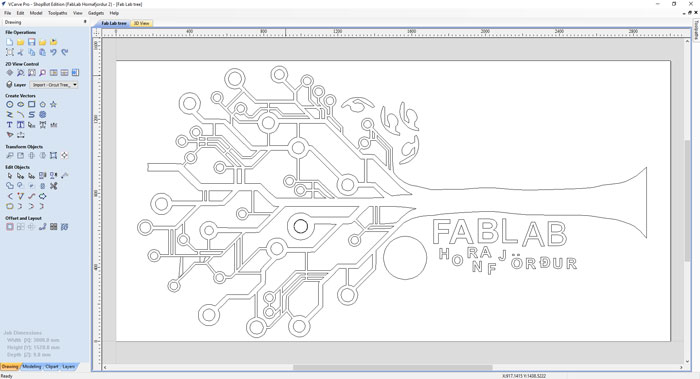Select the Layers tab at panel bottom
The image size is (700, 379).
[x=68, y=367]
